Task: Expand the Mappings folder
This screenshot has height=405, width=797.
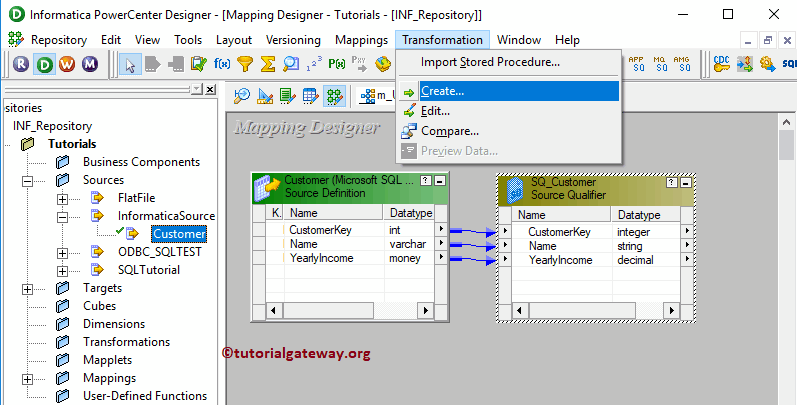Action: pyautogui.click(x=27, y=379)
